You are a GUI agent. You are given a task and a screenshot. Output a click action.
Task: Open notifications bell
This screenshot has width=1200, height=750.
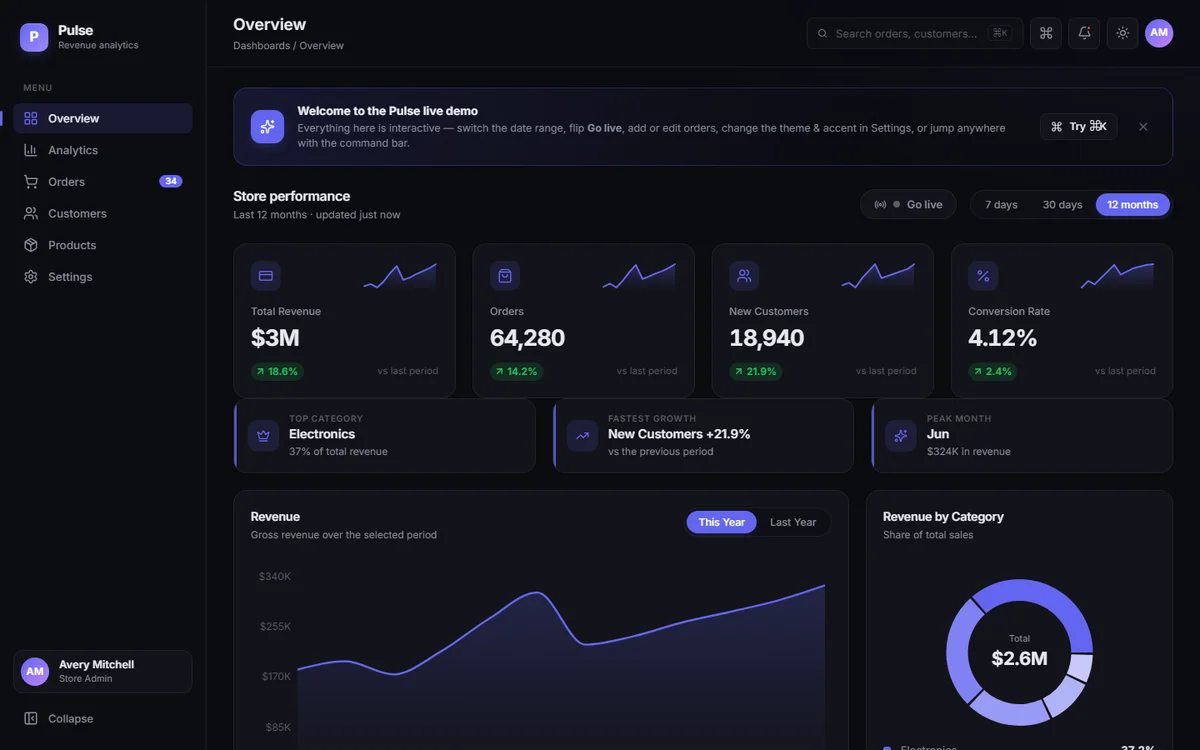(1084, 33)
